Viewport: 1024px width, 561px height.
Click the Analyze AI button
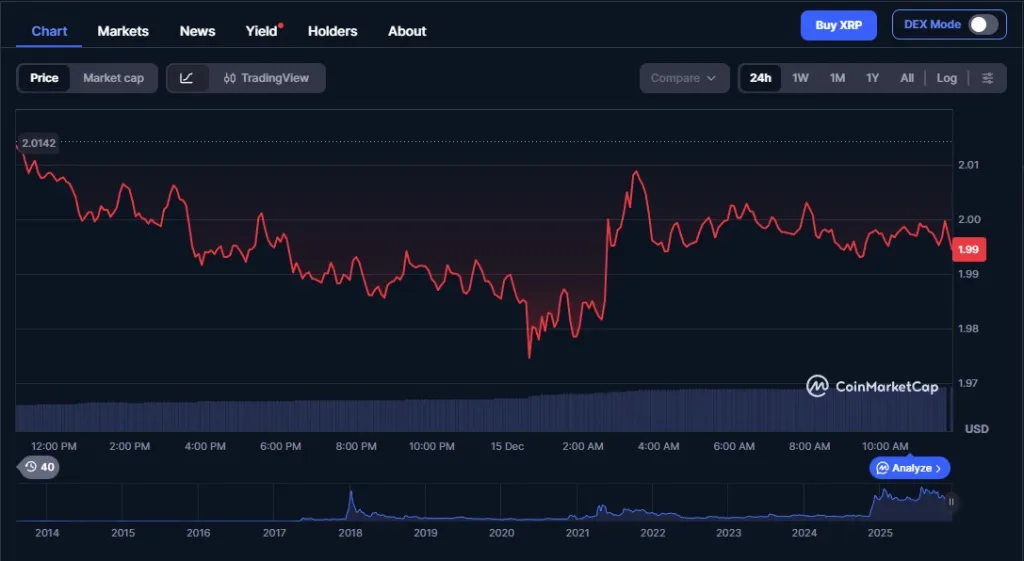pos(910,468)
